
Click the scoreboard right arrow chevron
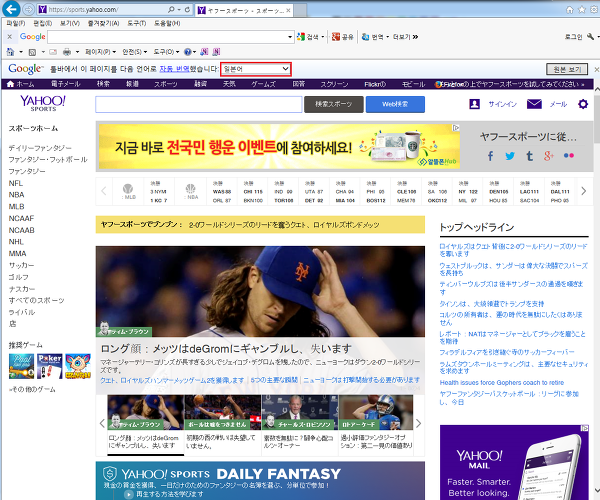tap(584, 191)
